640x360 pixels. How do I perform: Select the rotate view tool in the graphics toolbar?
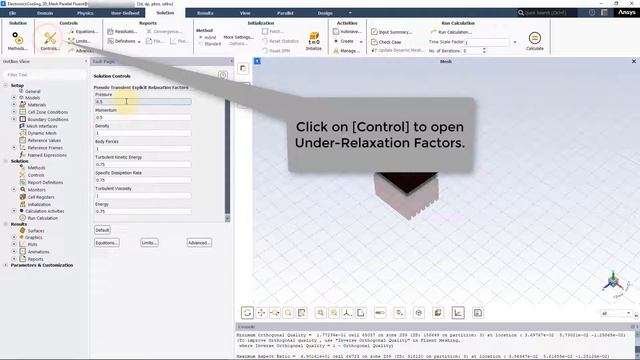(x=247, y=313)
